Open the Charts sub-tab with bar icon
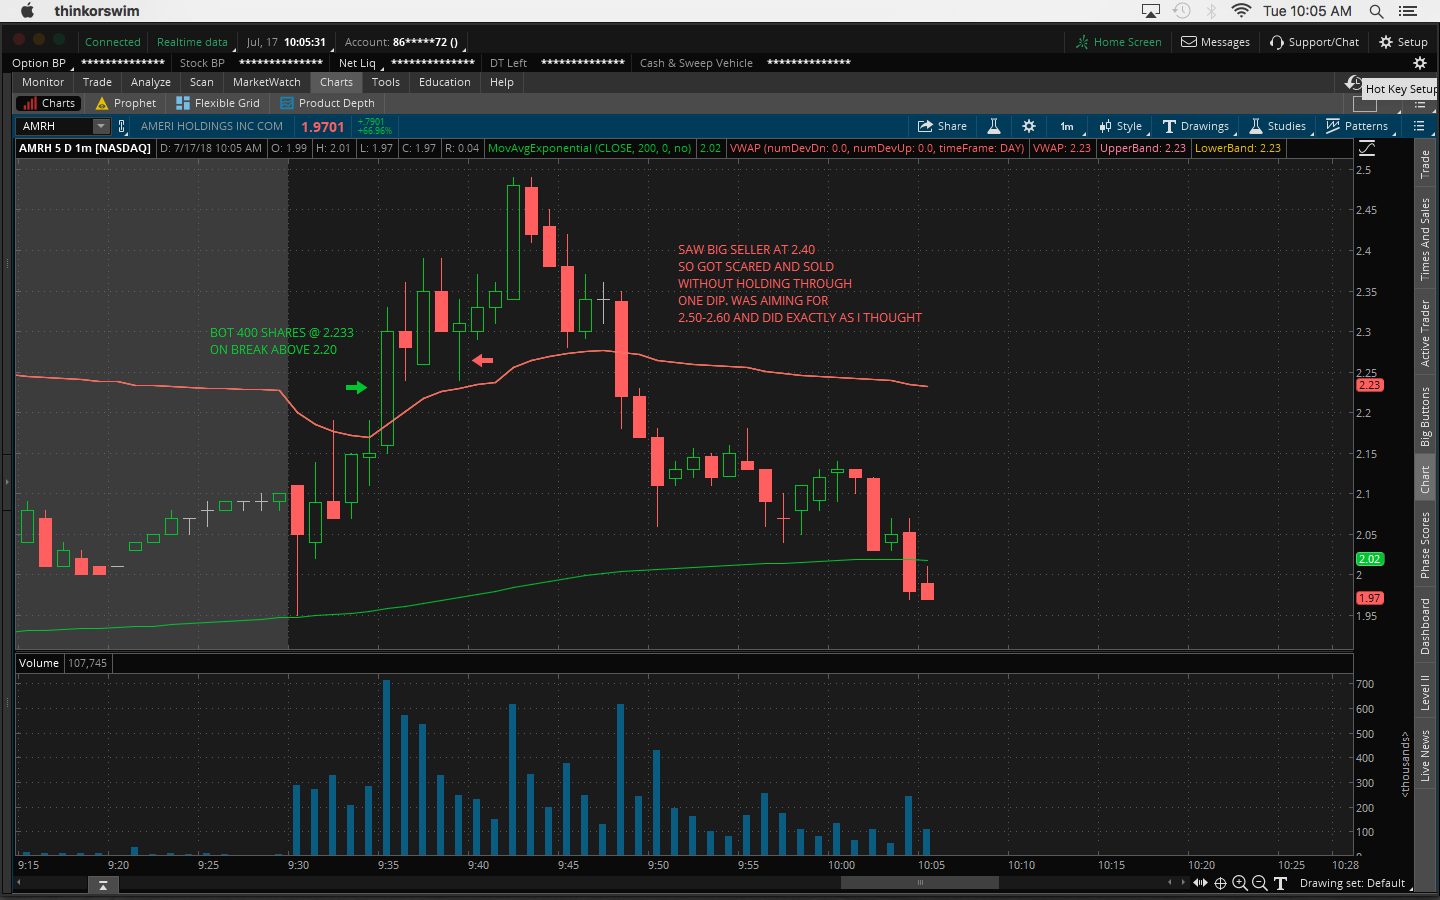The width and height of the screenshot is (1440, 900). coord(48,103)
